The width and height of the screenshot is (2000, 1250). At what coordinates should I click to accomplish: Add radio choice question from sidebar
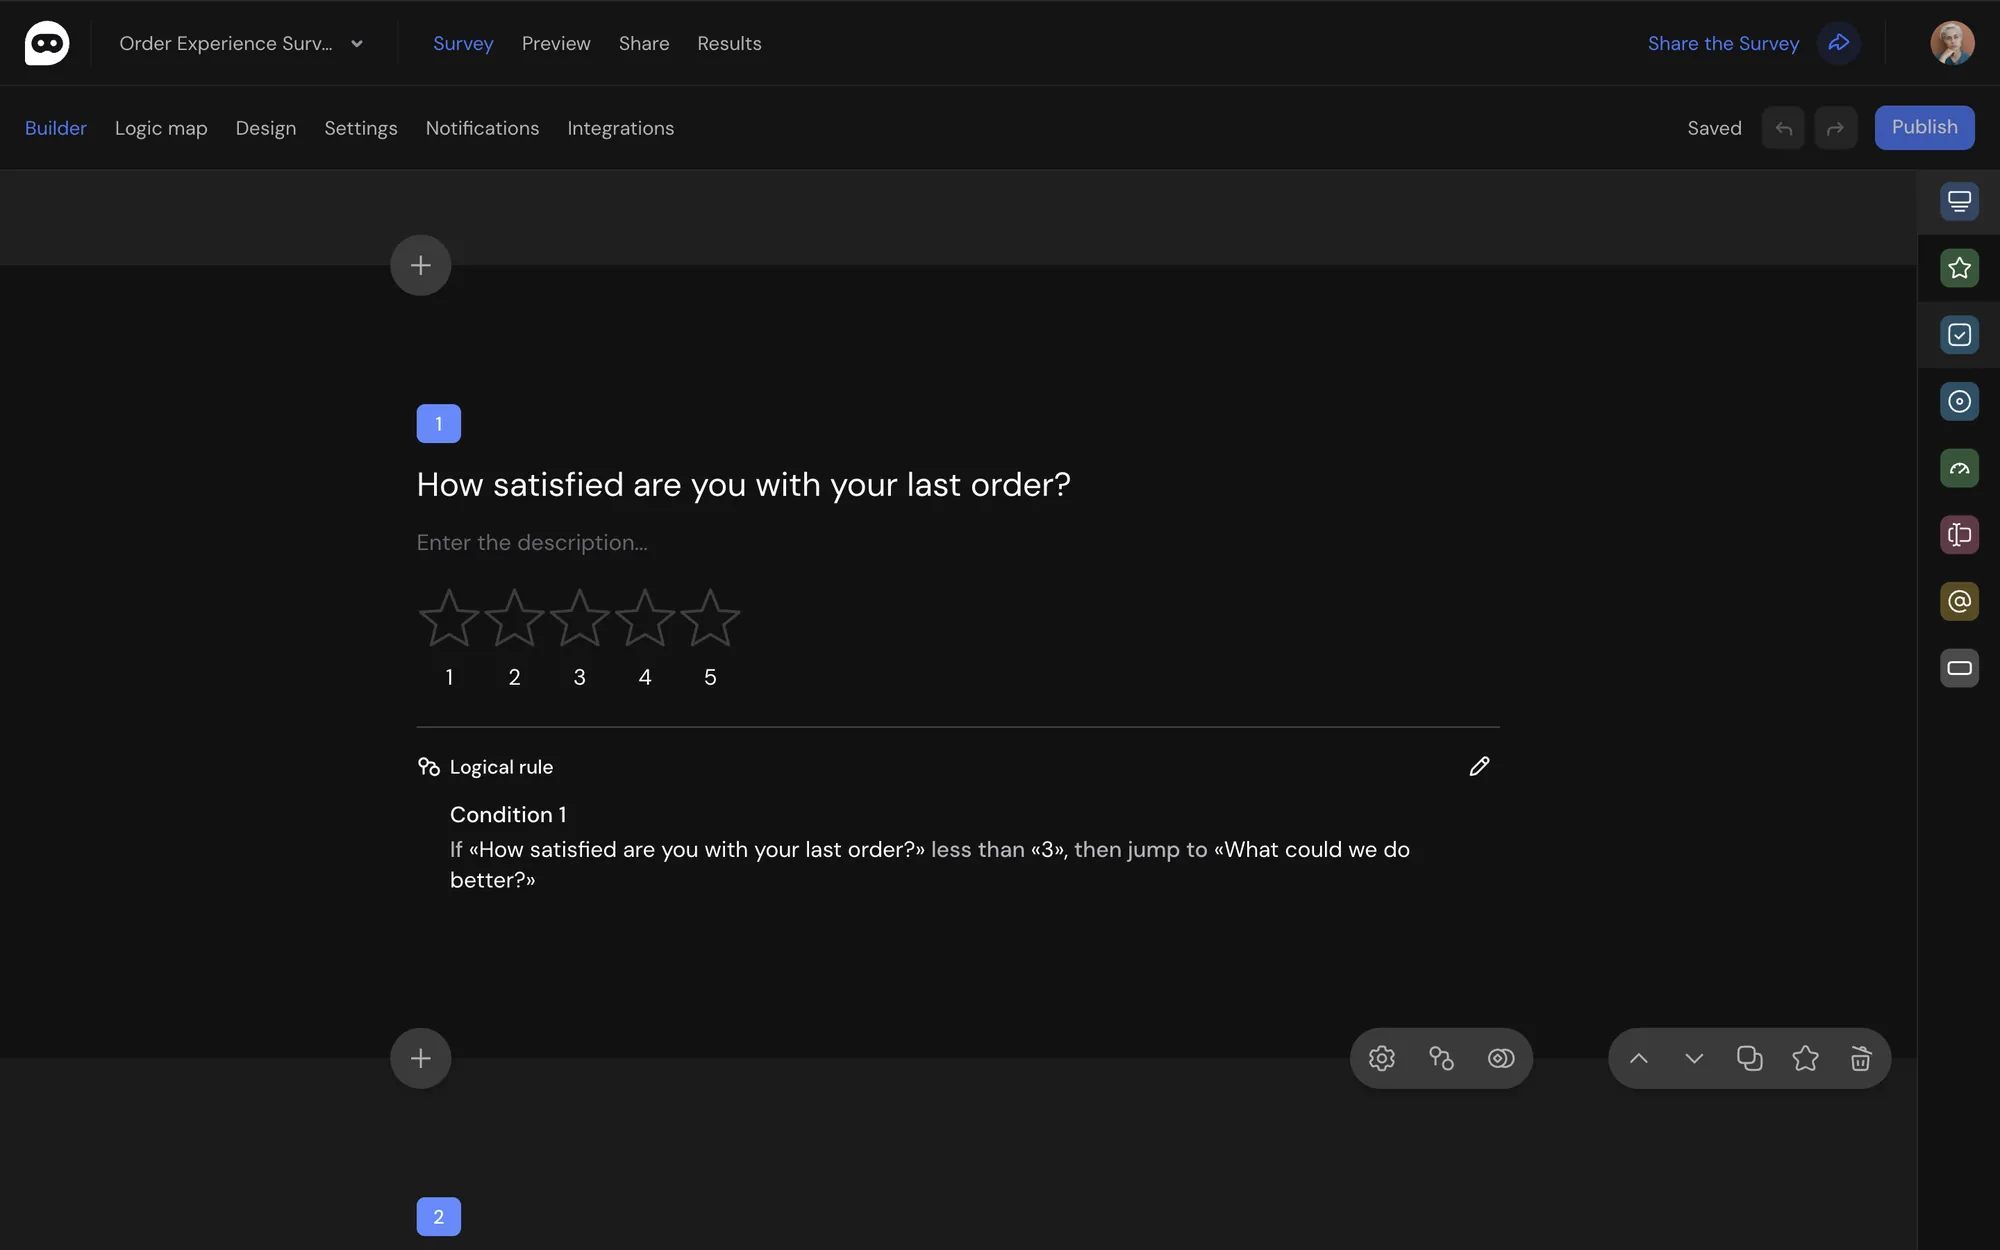(x=1959, y=401)
